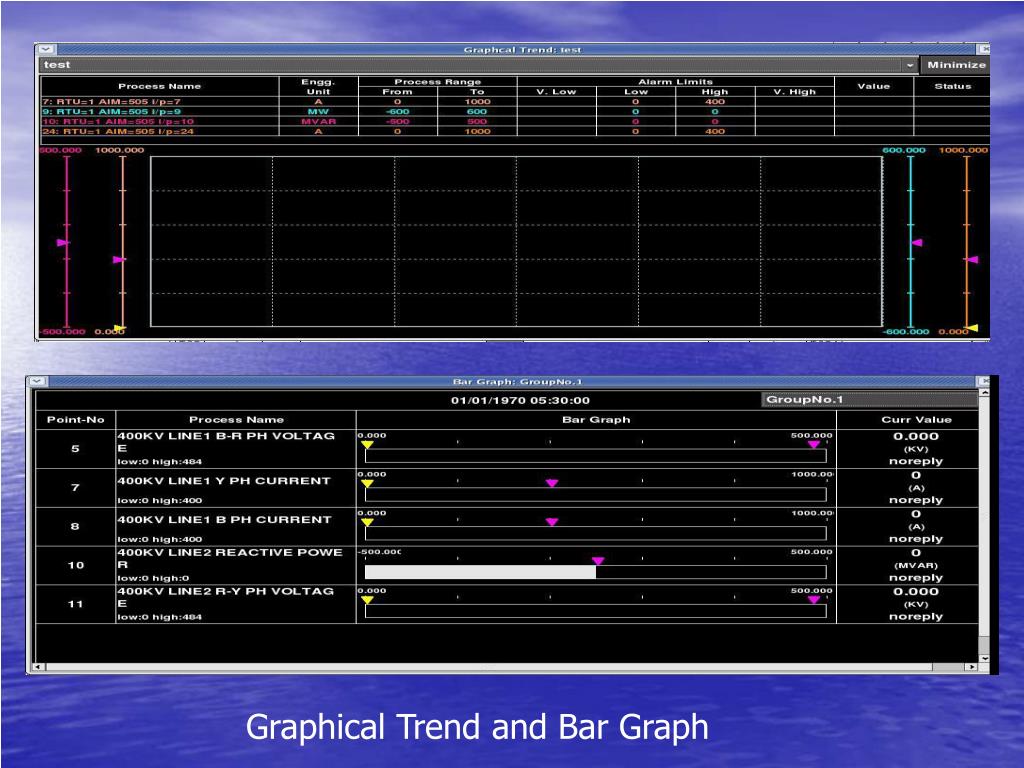Click magenta high-limit marker on point 8 bar
The width and height of the screenshot is (1024, 768).
point(552,522)
